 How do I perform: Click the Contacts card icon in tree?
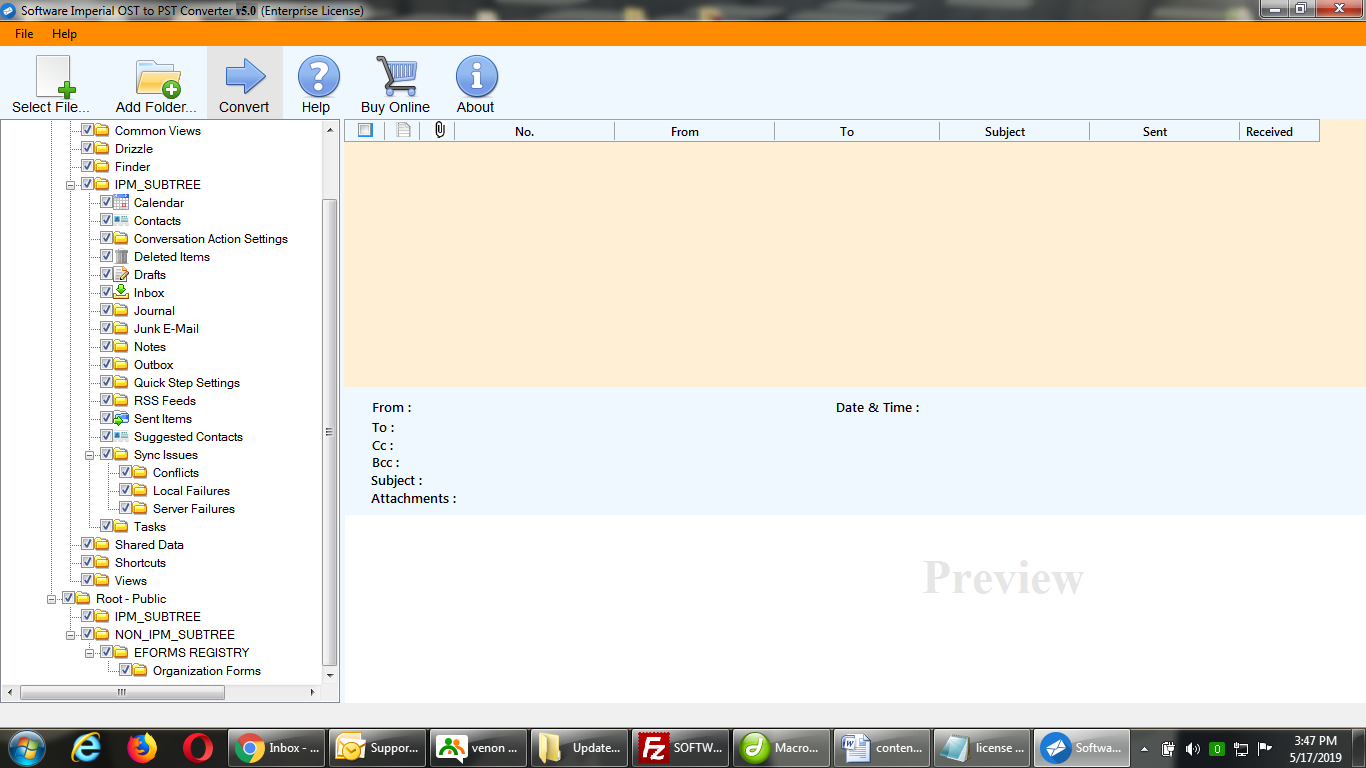[x=121, y=220]
